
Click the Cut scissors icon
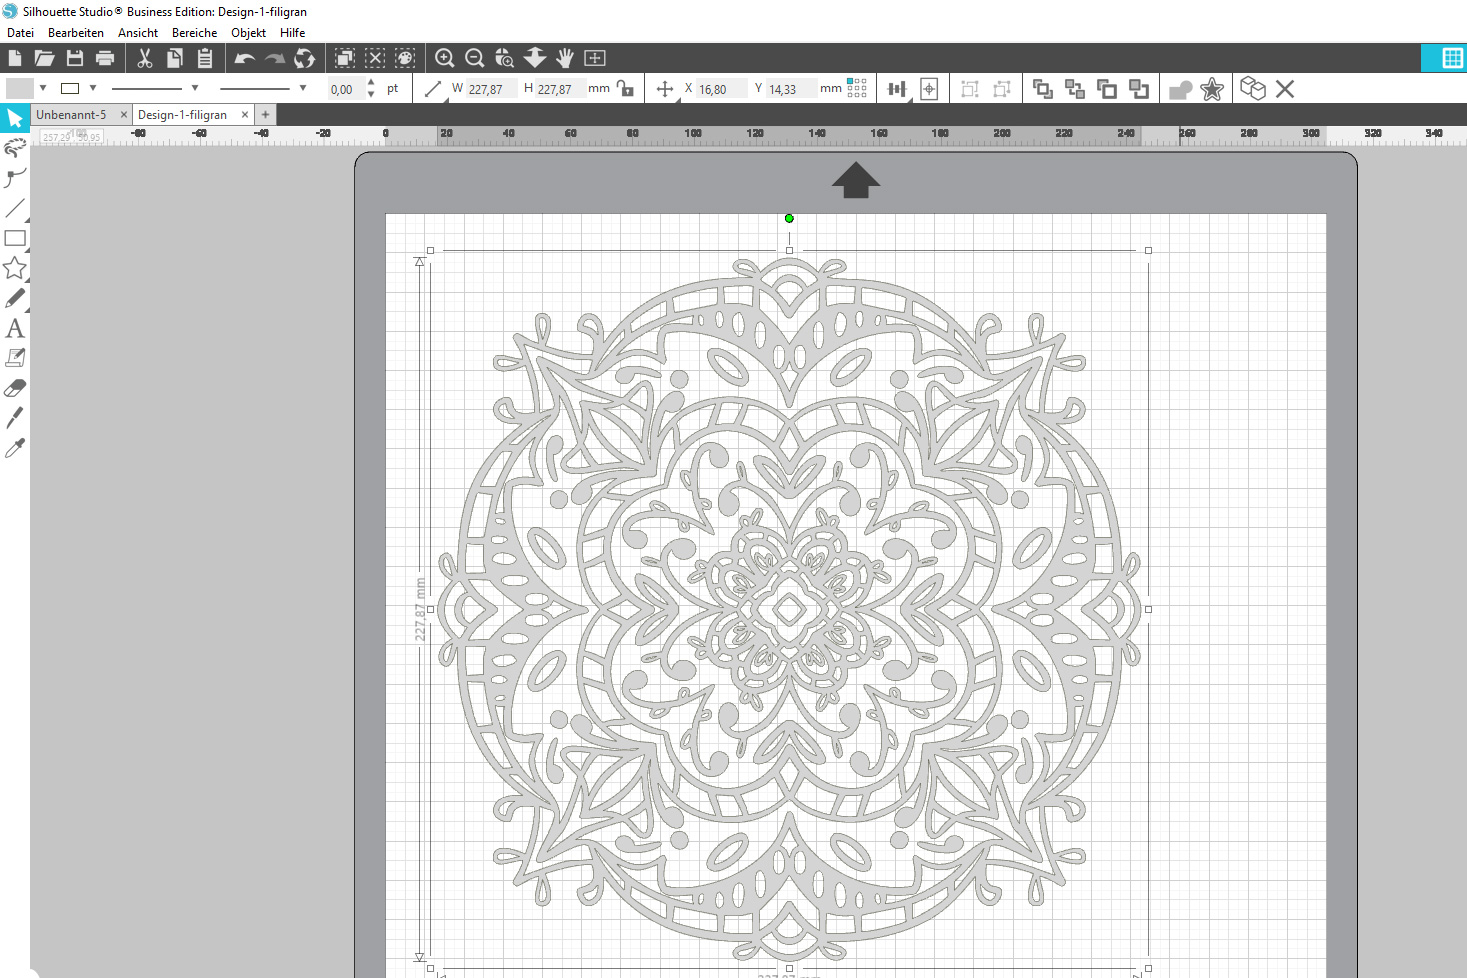coord(145,58)
